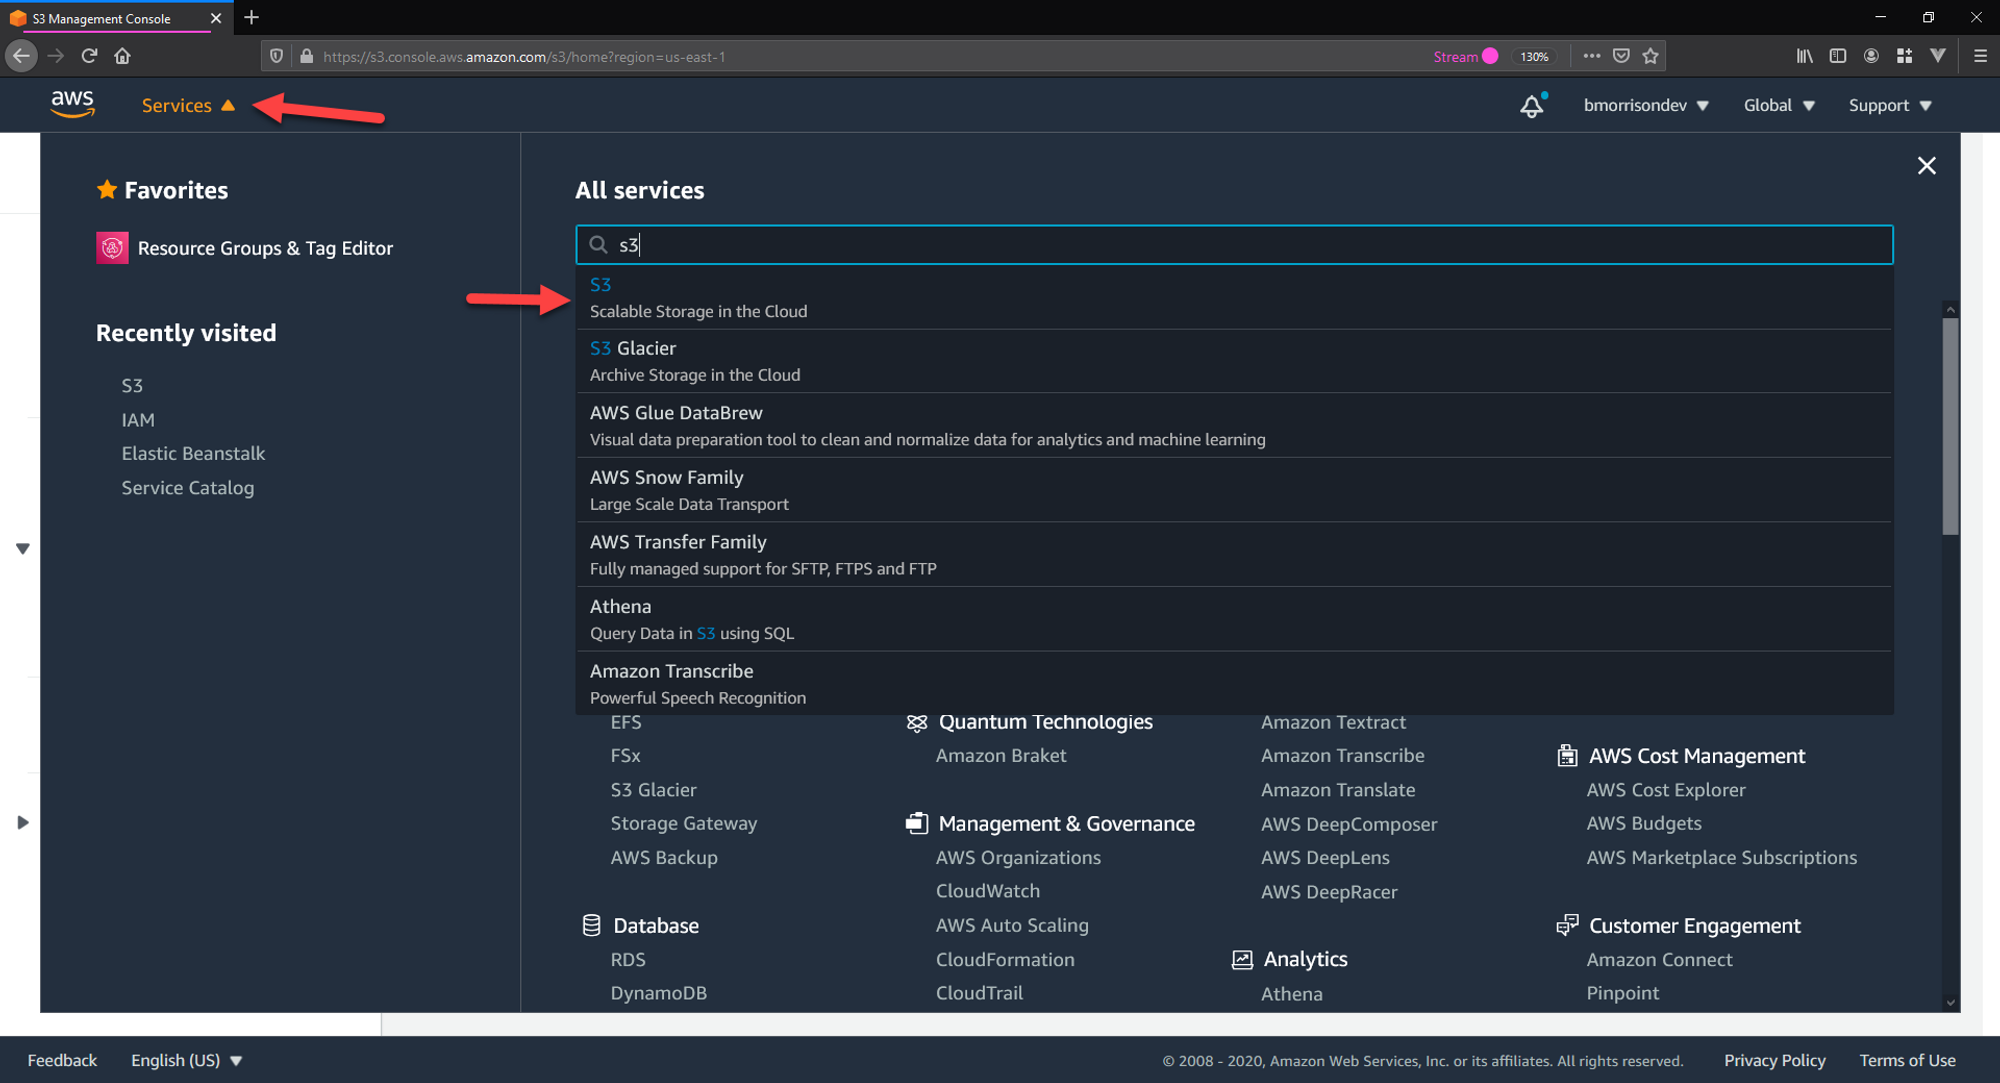
Task: Reload the page in browser
Action: click(x=89, y=56)
